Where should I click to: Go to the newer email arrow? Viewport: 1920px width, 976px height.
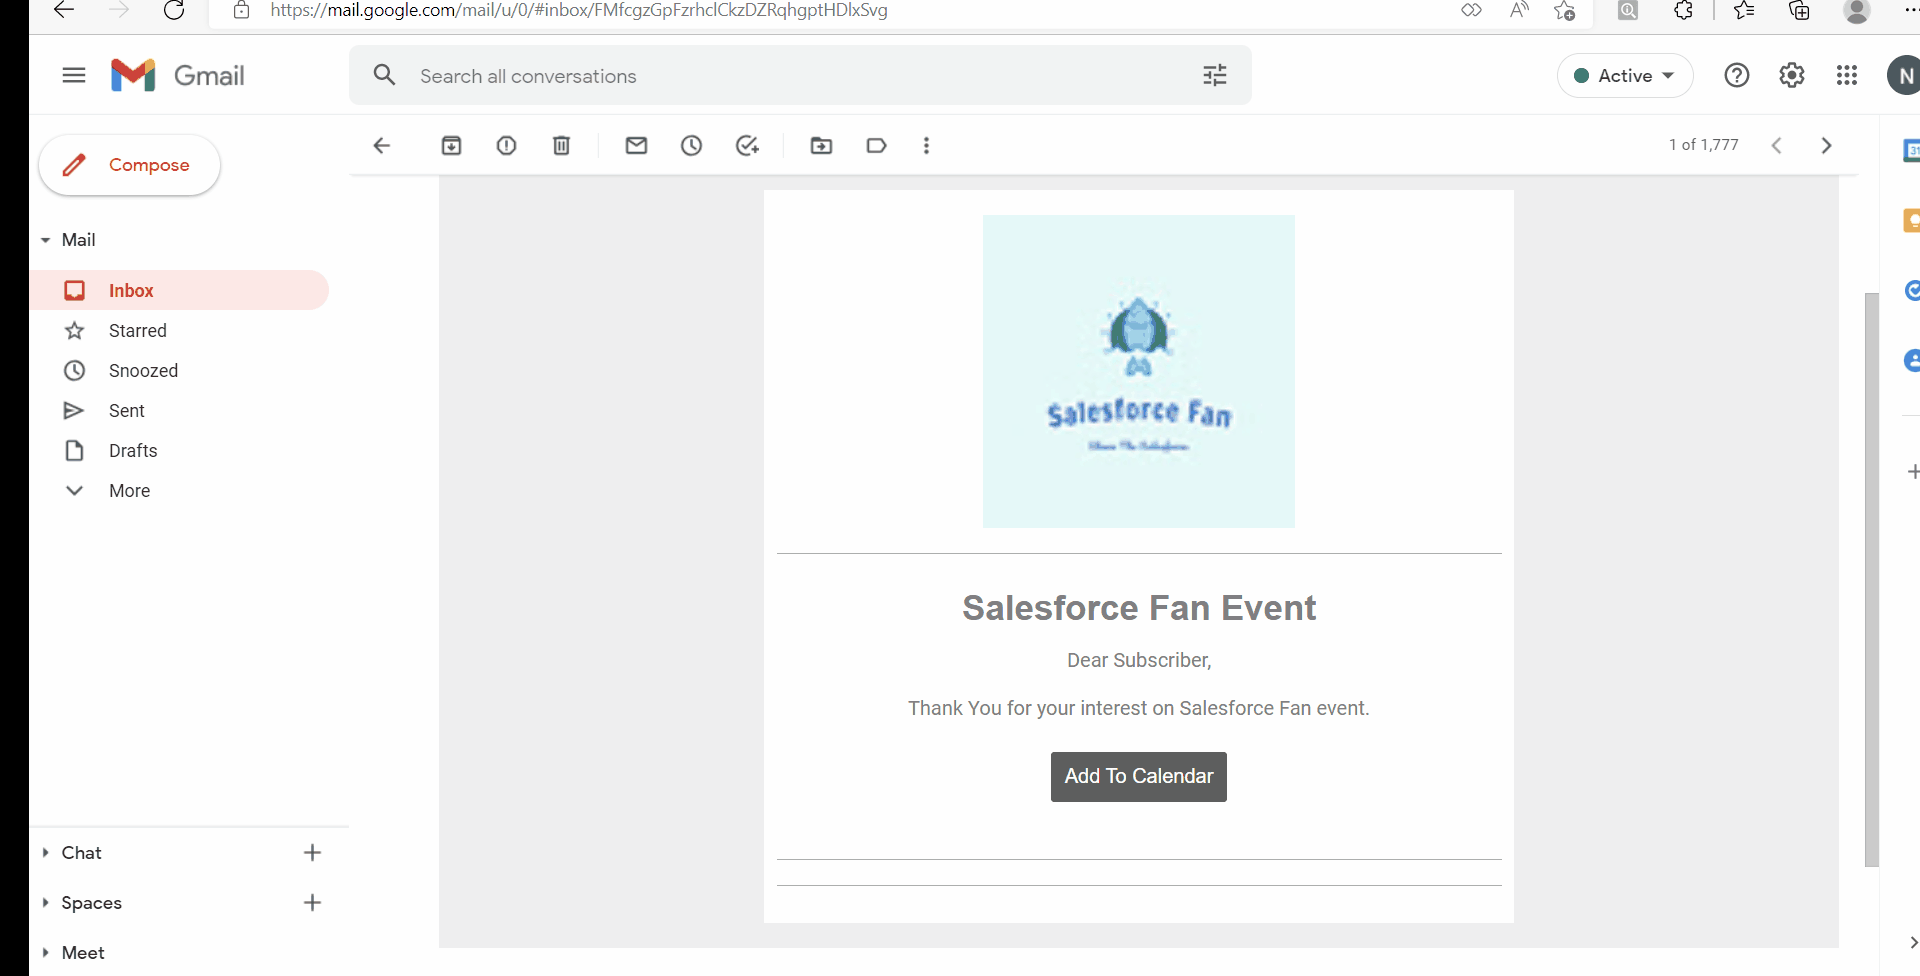click(x=1777, y=146)
